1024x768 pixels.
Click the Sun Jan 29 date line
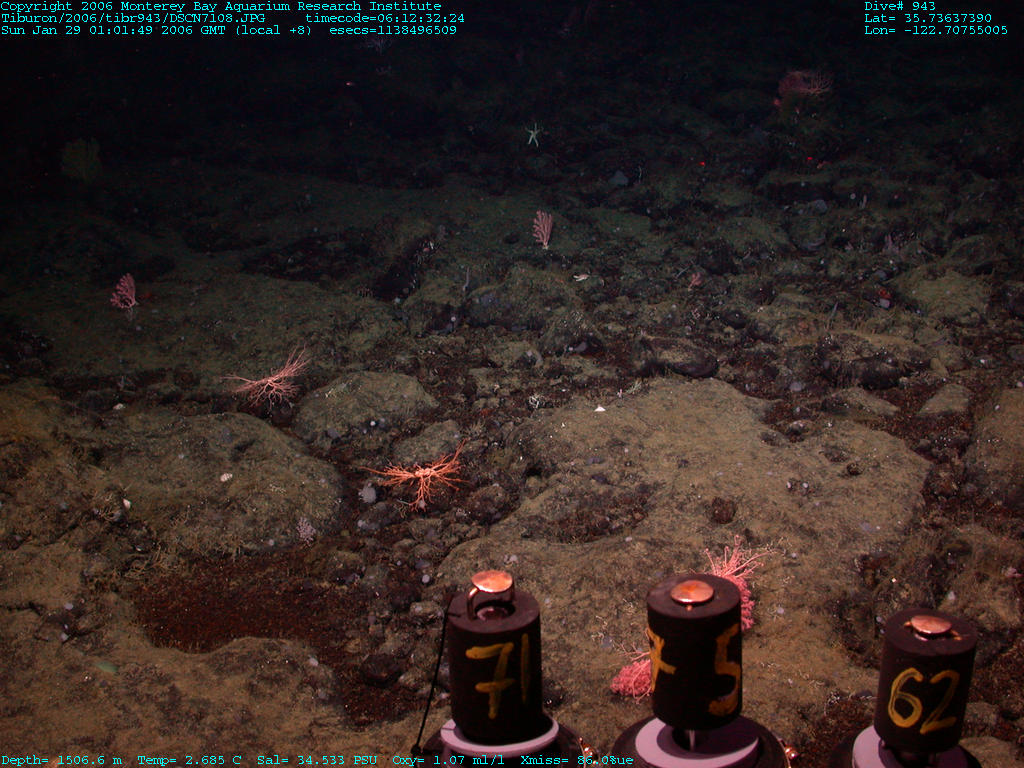[x=160, y=30]
